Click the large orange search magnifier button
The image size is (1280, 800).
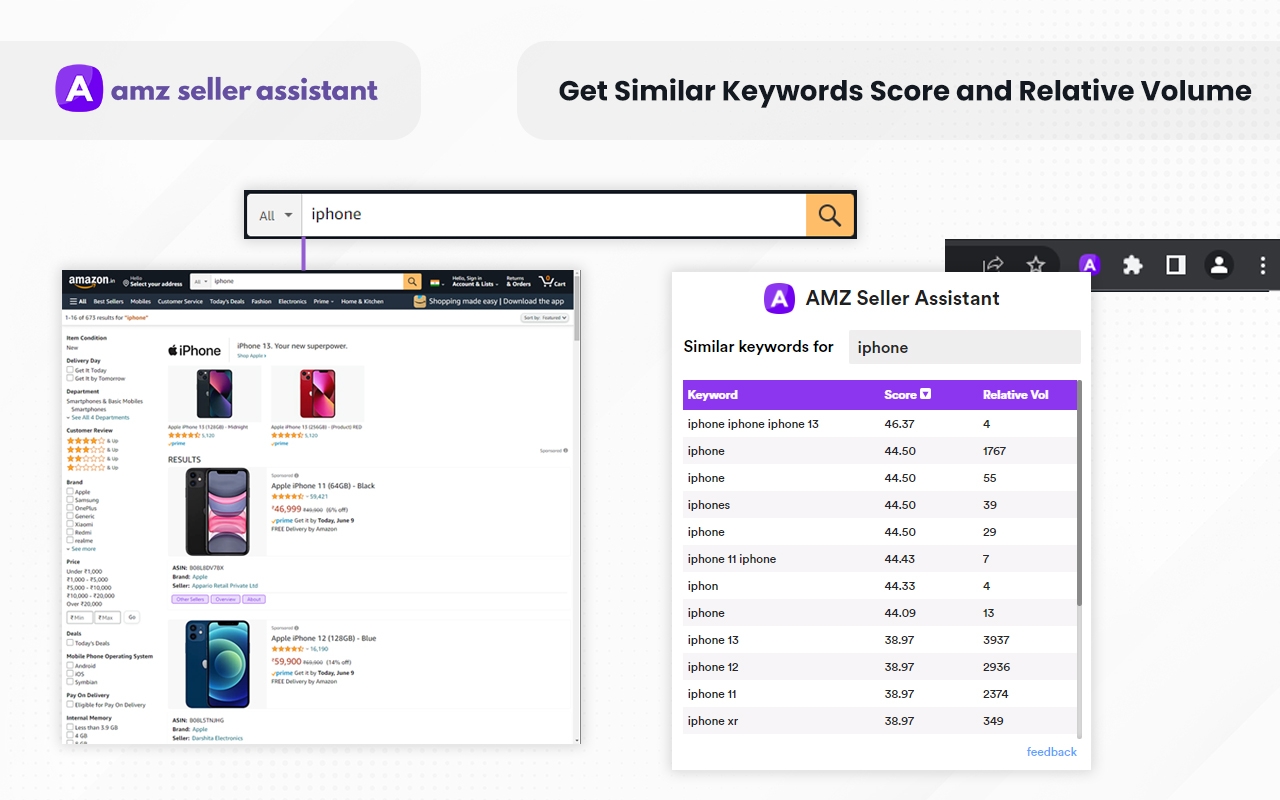pos(829,215)
